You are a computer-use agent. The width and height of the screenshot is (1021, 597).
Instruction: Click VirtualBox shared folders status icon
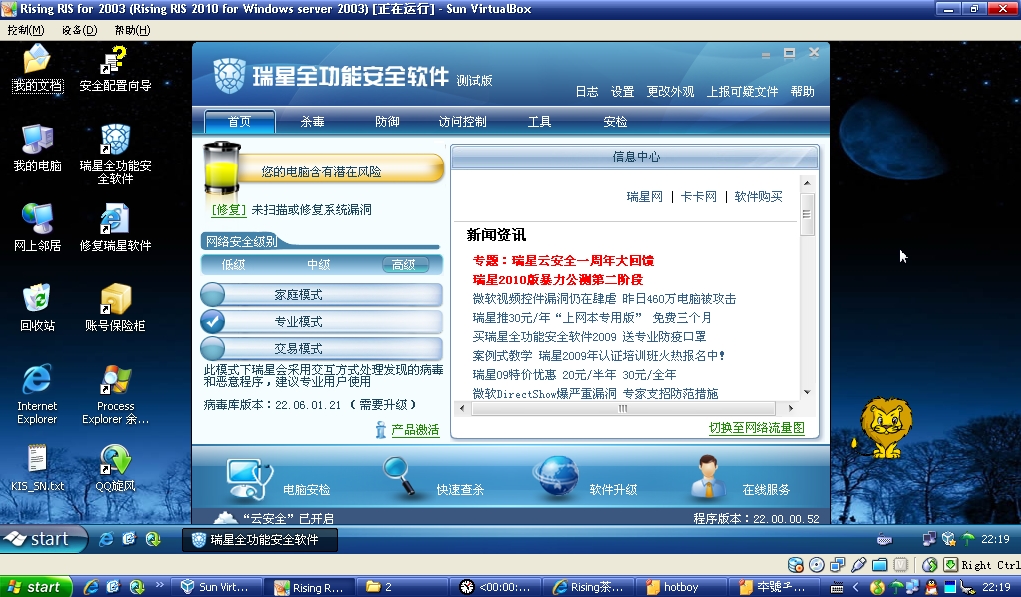879,565
